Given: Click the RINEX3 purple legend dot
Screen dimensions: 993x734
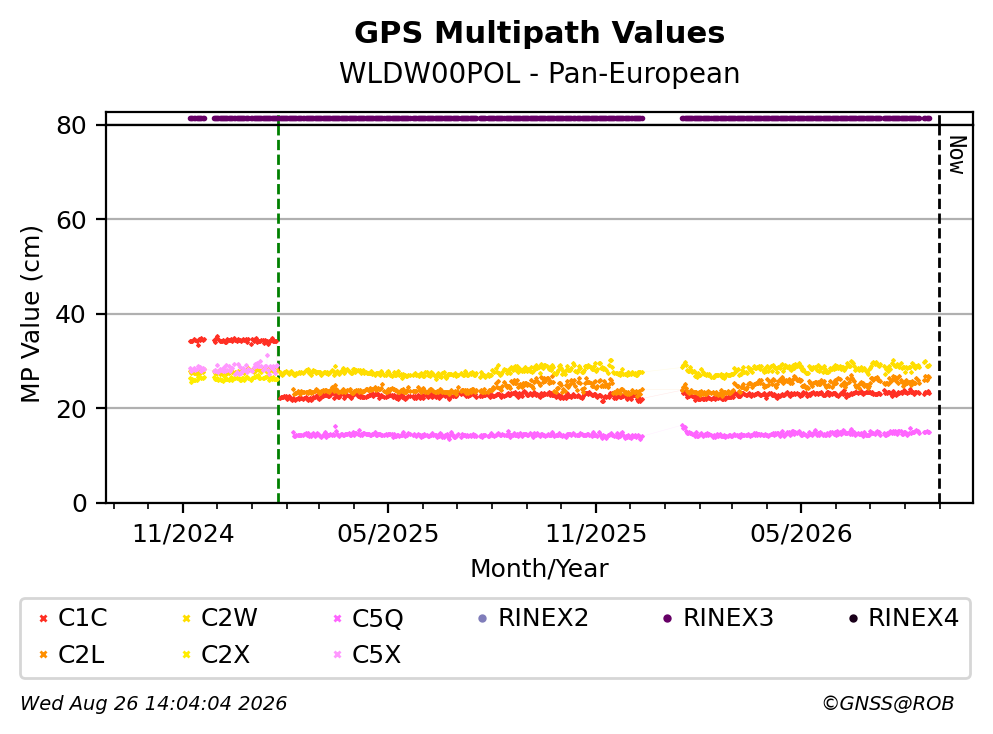Looking at the screenshot, I should 667,618.
